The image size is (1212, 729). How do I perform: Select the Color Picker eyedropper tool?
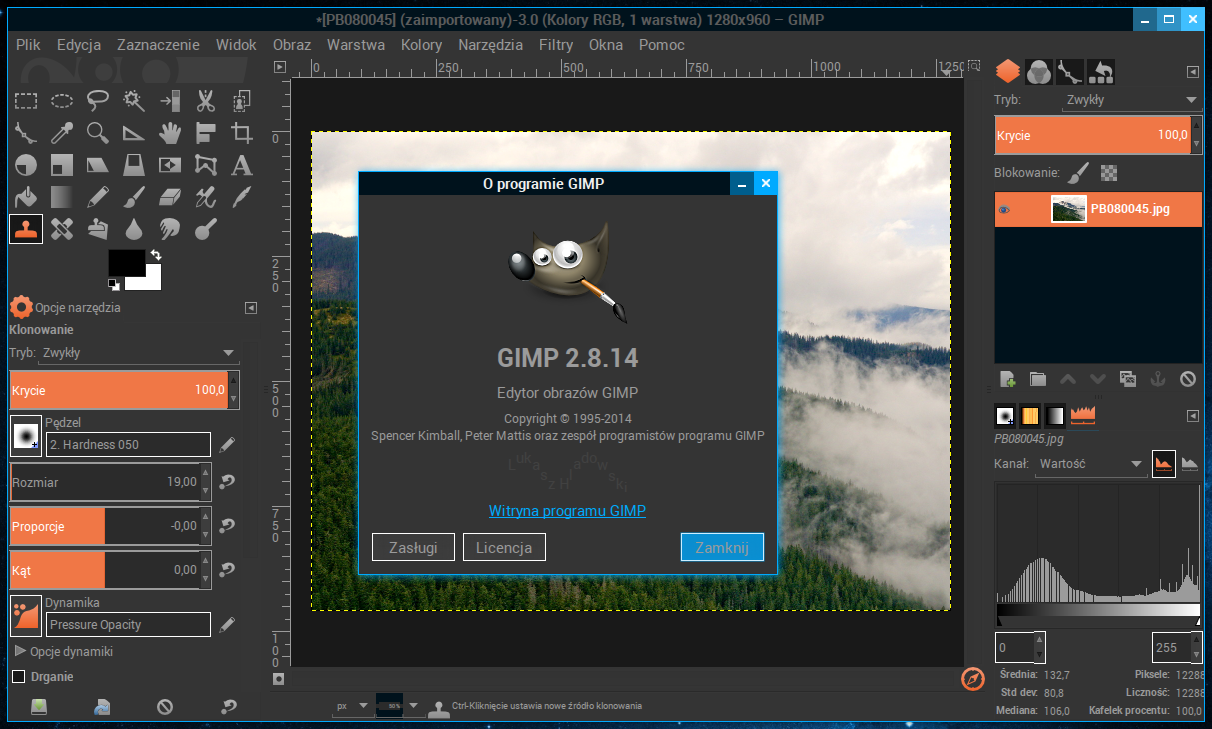62,132
